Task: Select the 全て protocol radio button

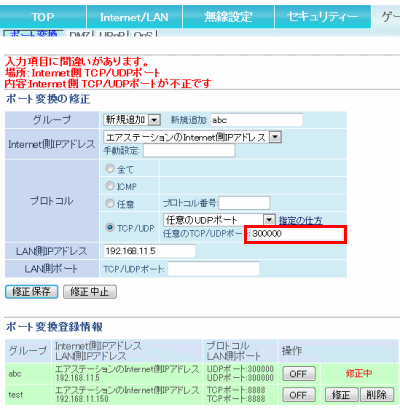Action: point(110,169)
